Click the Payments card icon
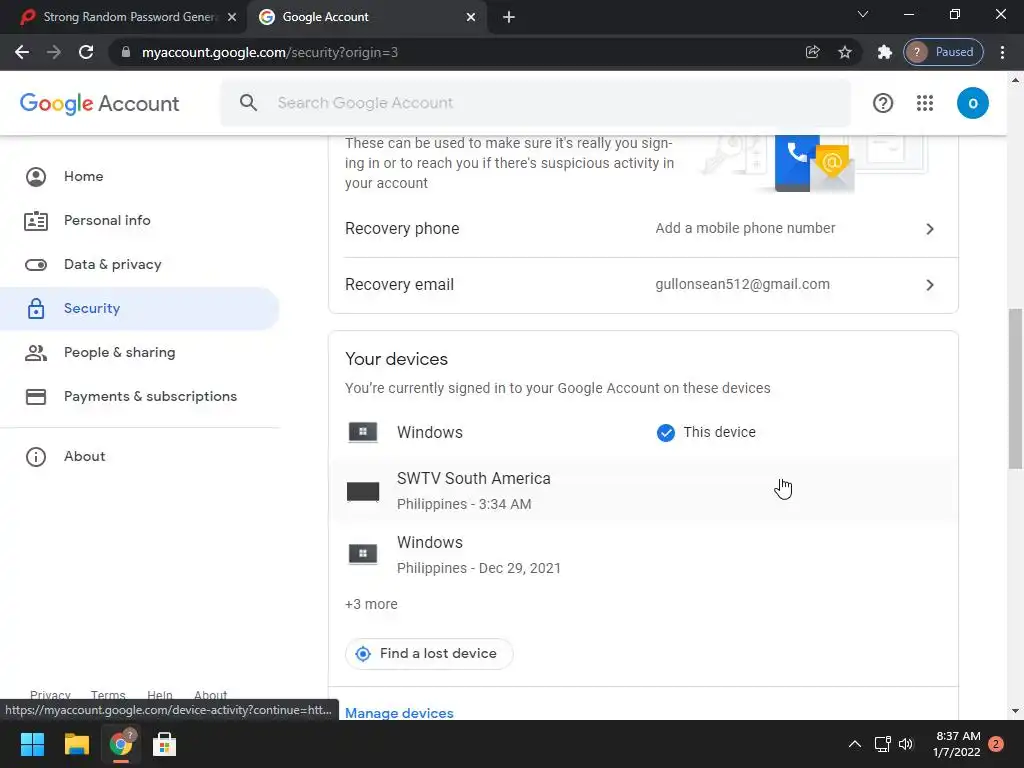This screenshot has height=768, width=1024. [36, 396]
